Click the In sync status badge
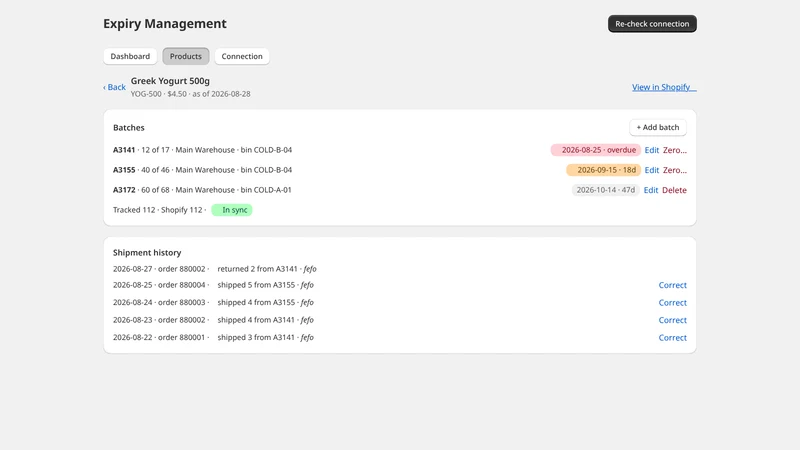Screen dimensions: 800x450 coord(232,210)
